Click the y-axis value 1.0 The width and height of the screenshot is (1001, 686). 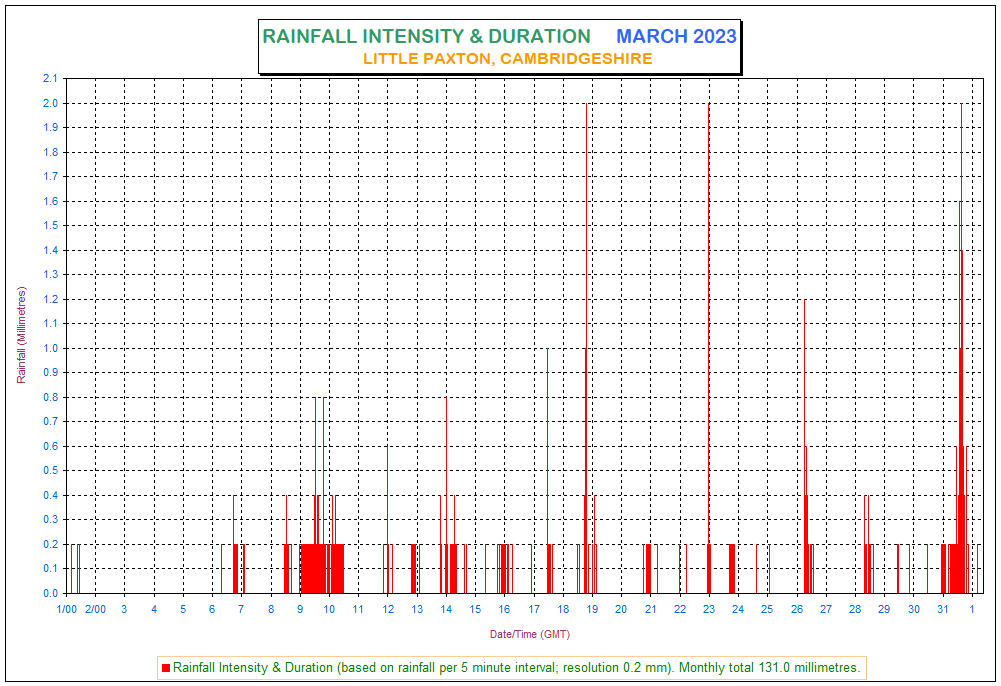pos(50,348)
